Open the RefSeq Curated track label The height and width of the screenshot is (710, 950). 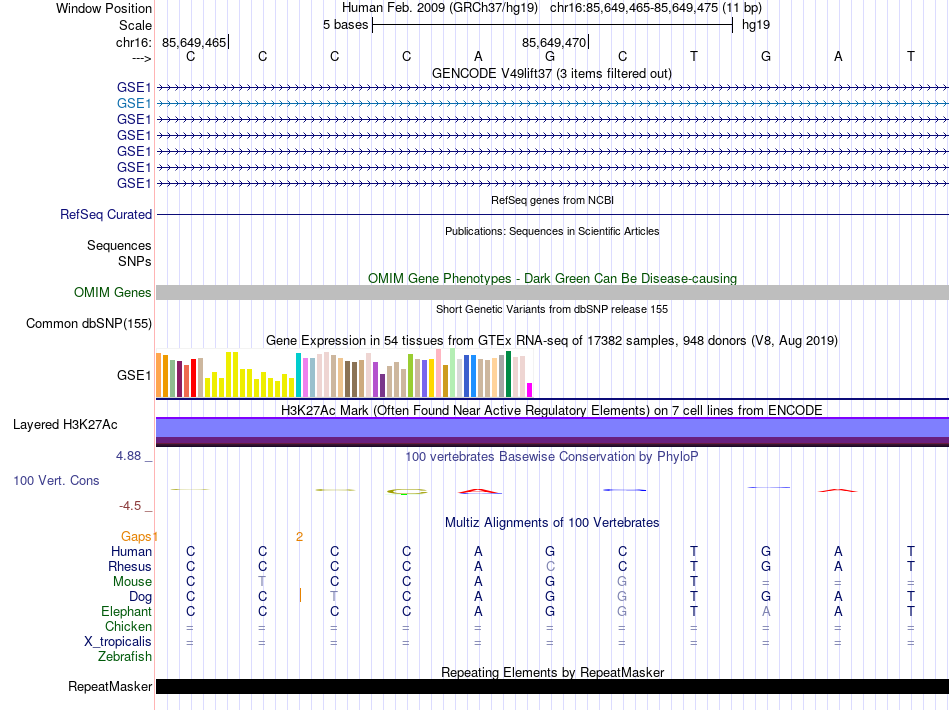point(106,214)
